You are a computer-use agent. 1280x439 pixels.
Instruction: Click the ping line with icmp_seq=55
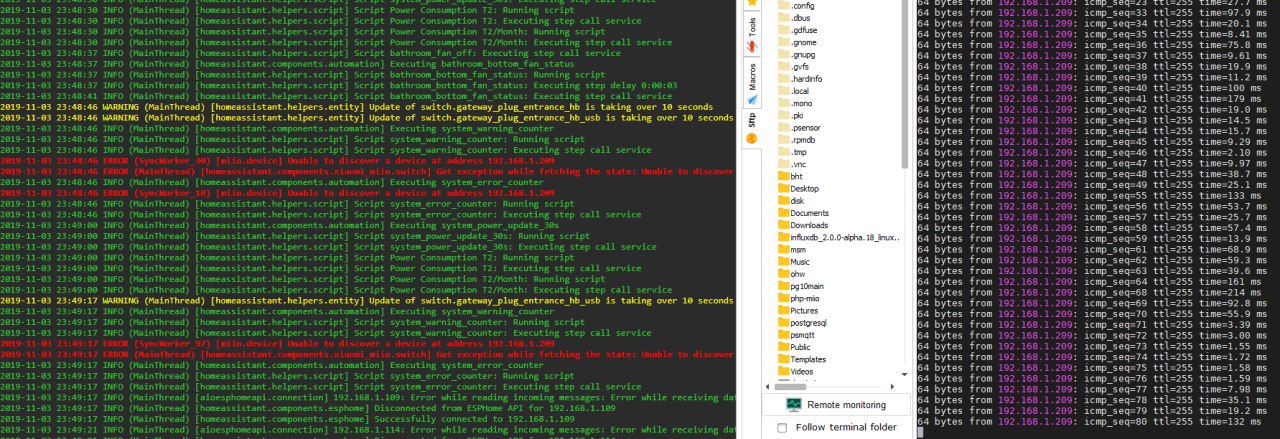[1091, 196]
